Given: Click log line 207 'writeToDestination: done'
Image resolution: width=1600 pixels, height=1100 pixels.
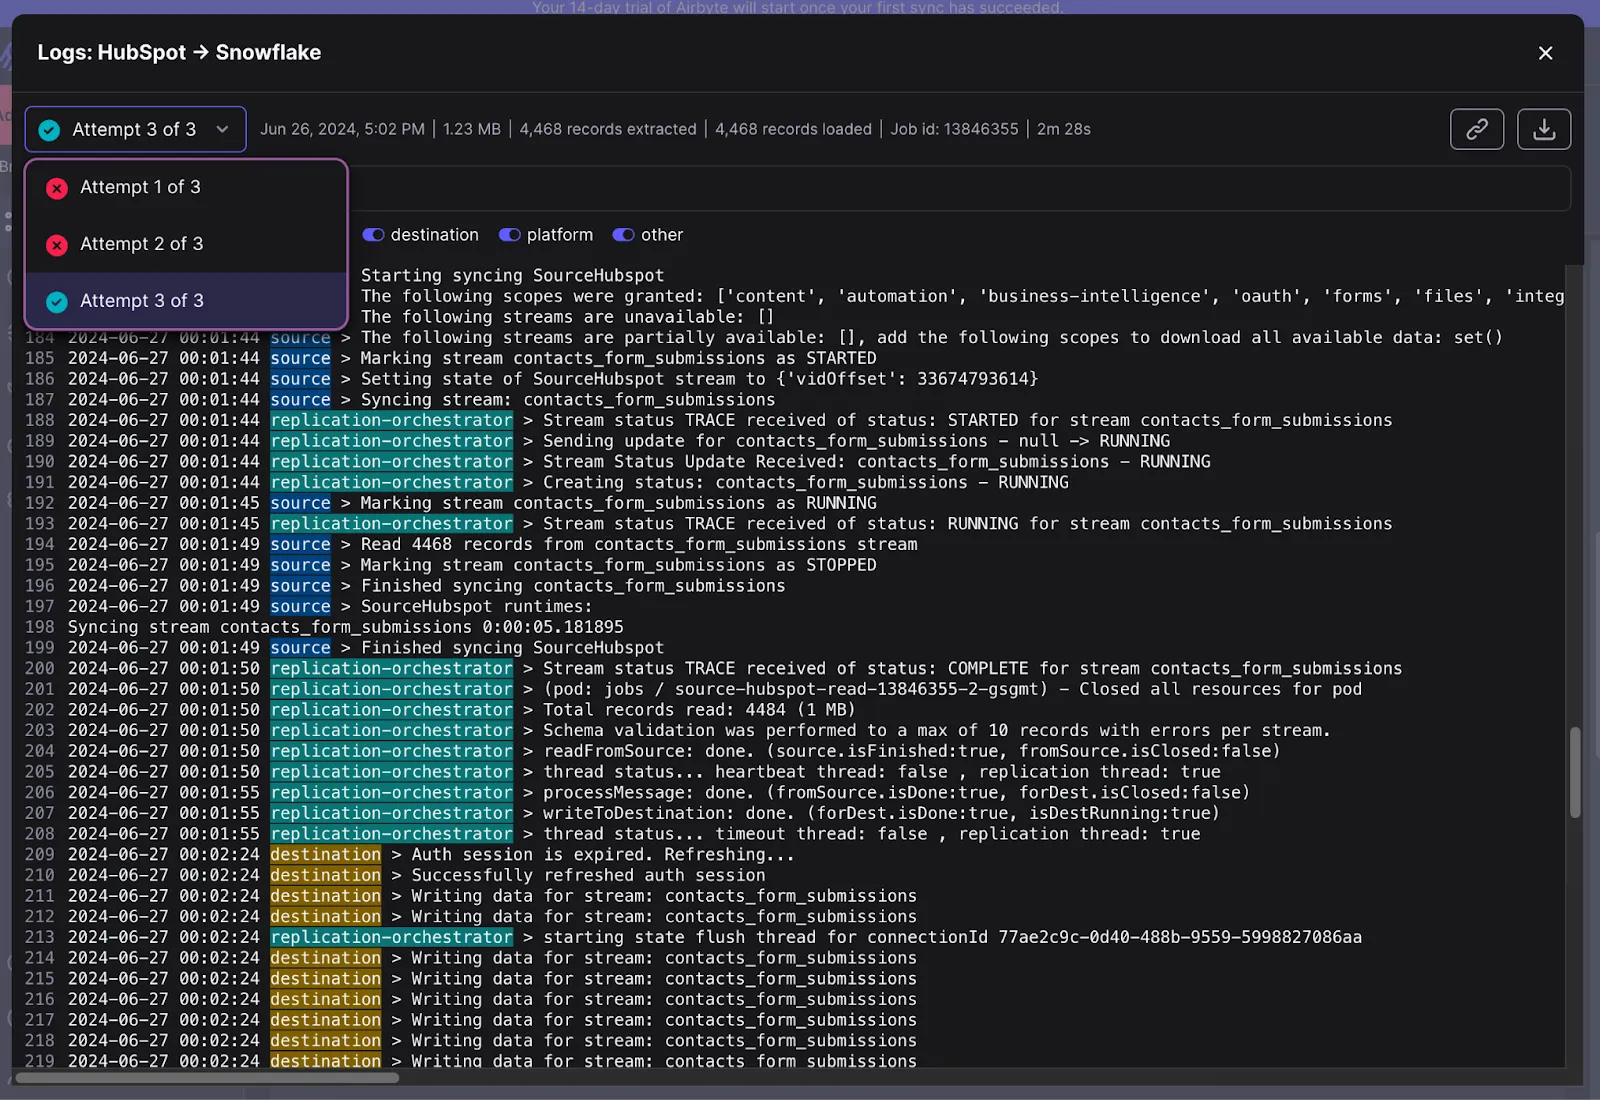Looking at the screenshot, I should 622,813.
